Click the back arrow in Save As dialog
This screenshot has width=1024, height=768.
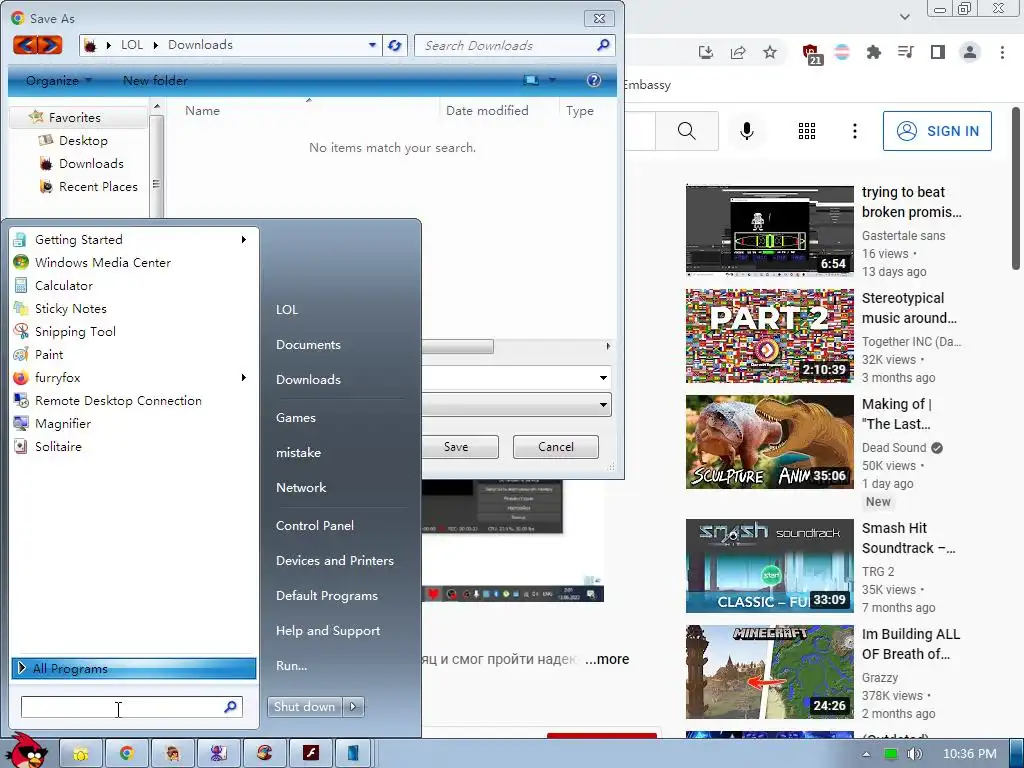(x=25, y=45)
